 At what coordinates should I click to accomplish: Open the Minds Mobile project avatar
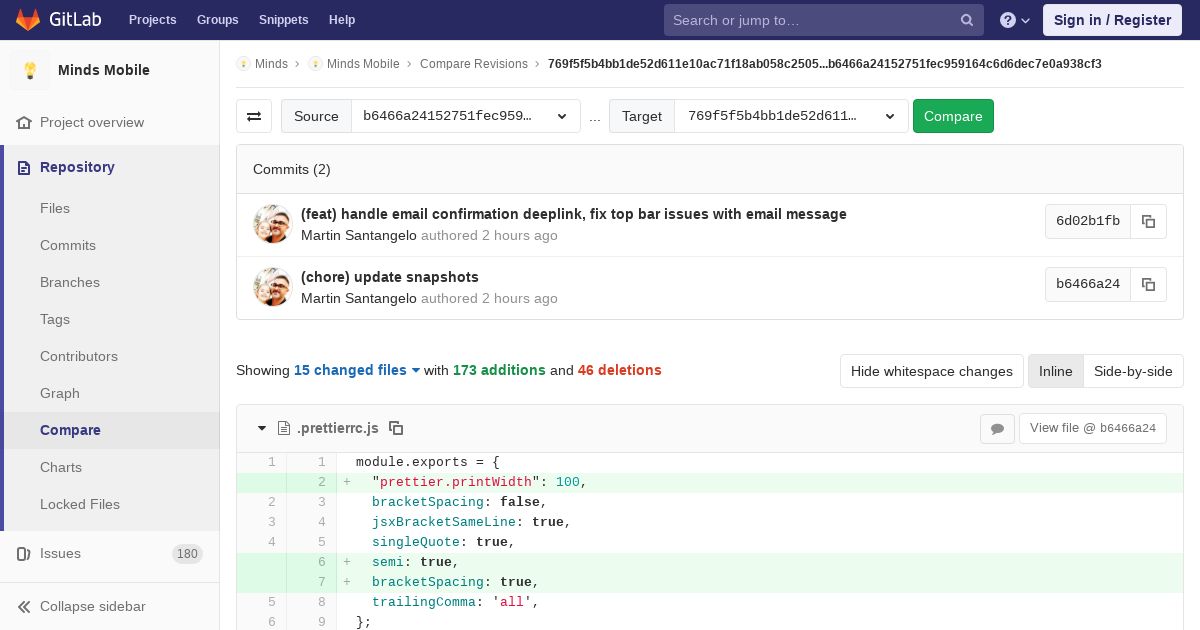30,70
